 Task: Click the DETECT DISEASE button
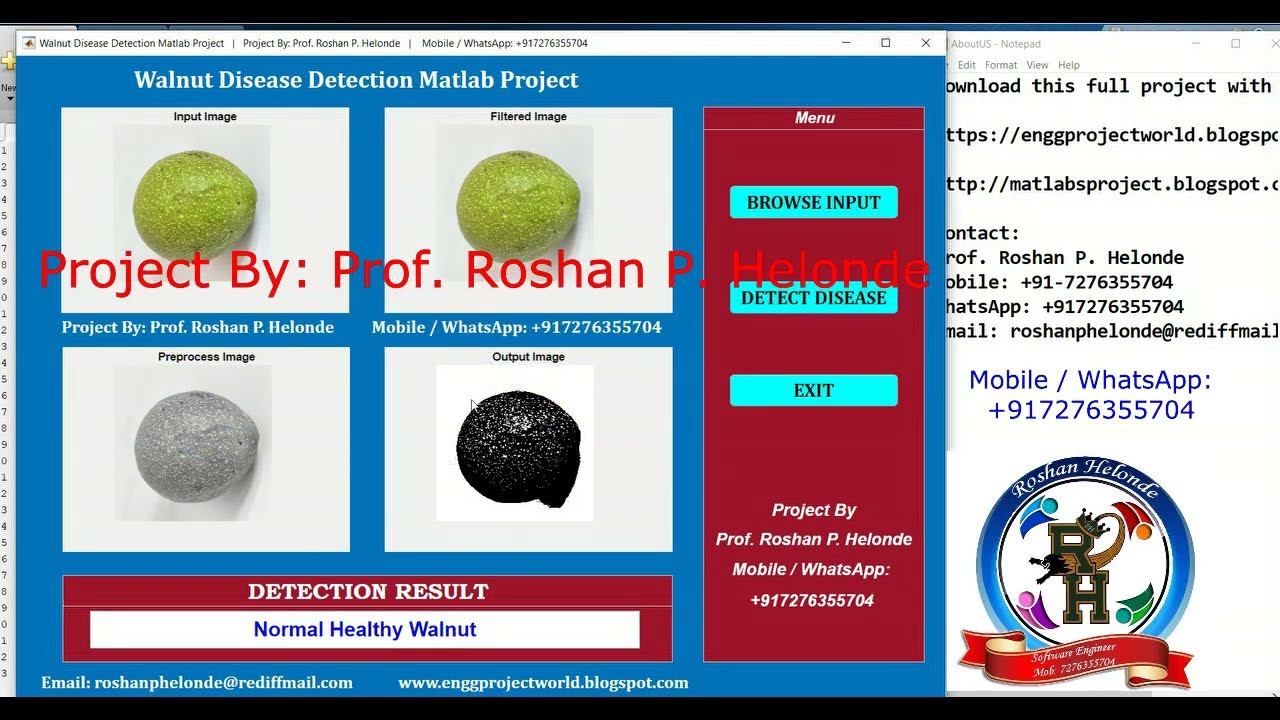[x=813, y=298]
